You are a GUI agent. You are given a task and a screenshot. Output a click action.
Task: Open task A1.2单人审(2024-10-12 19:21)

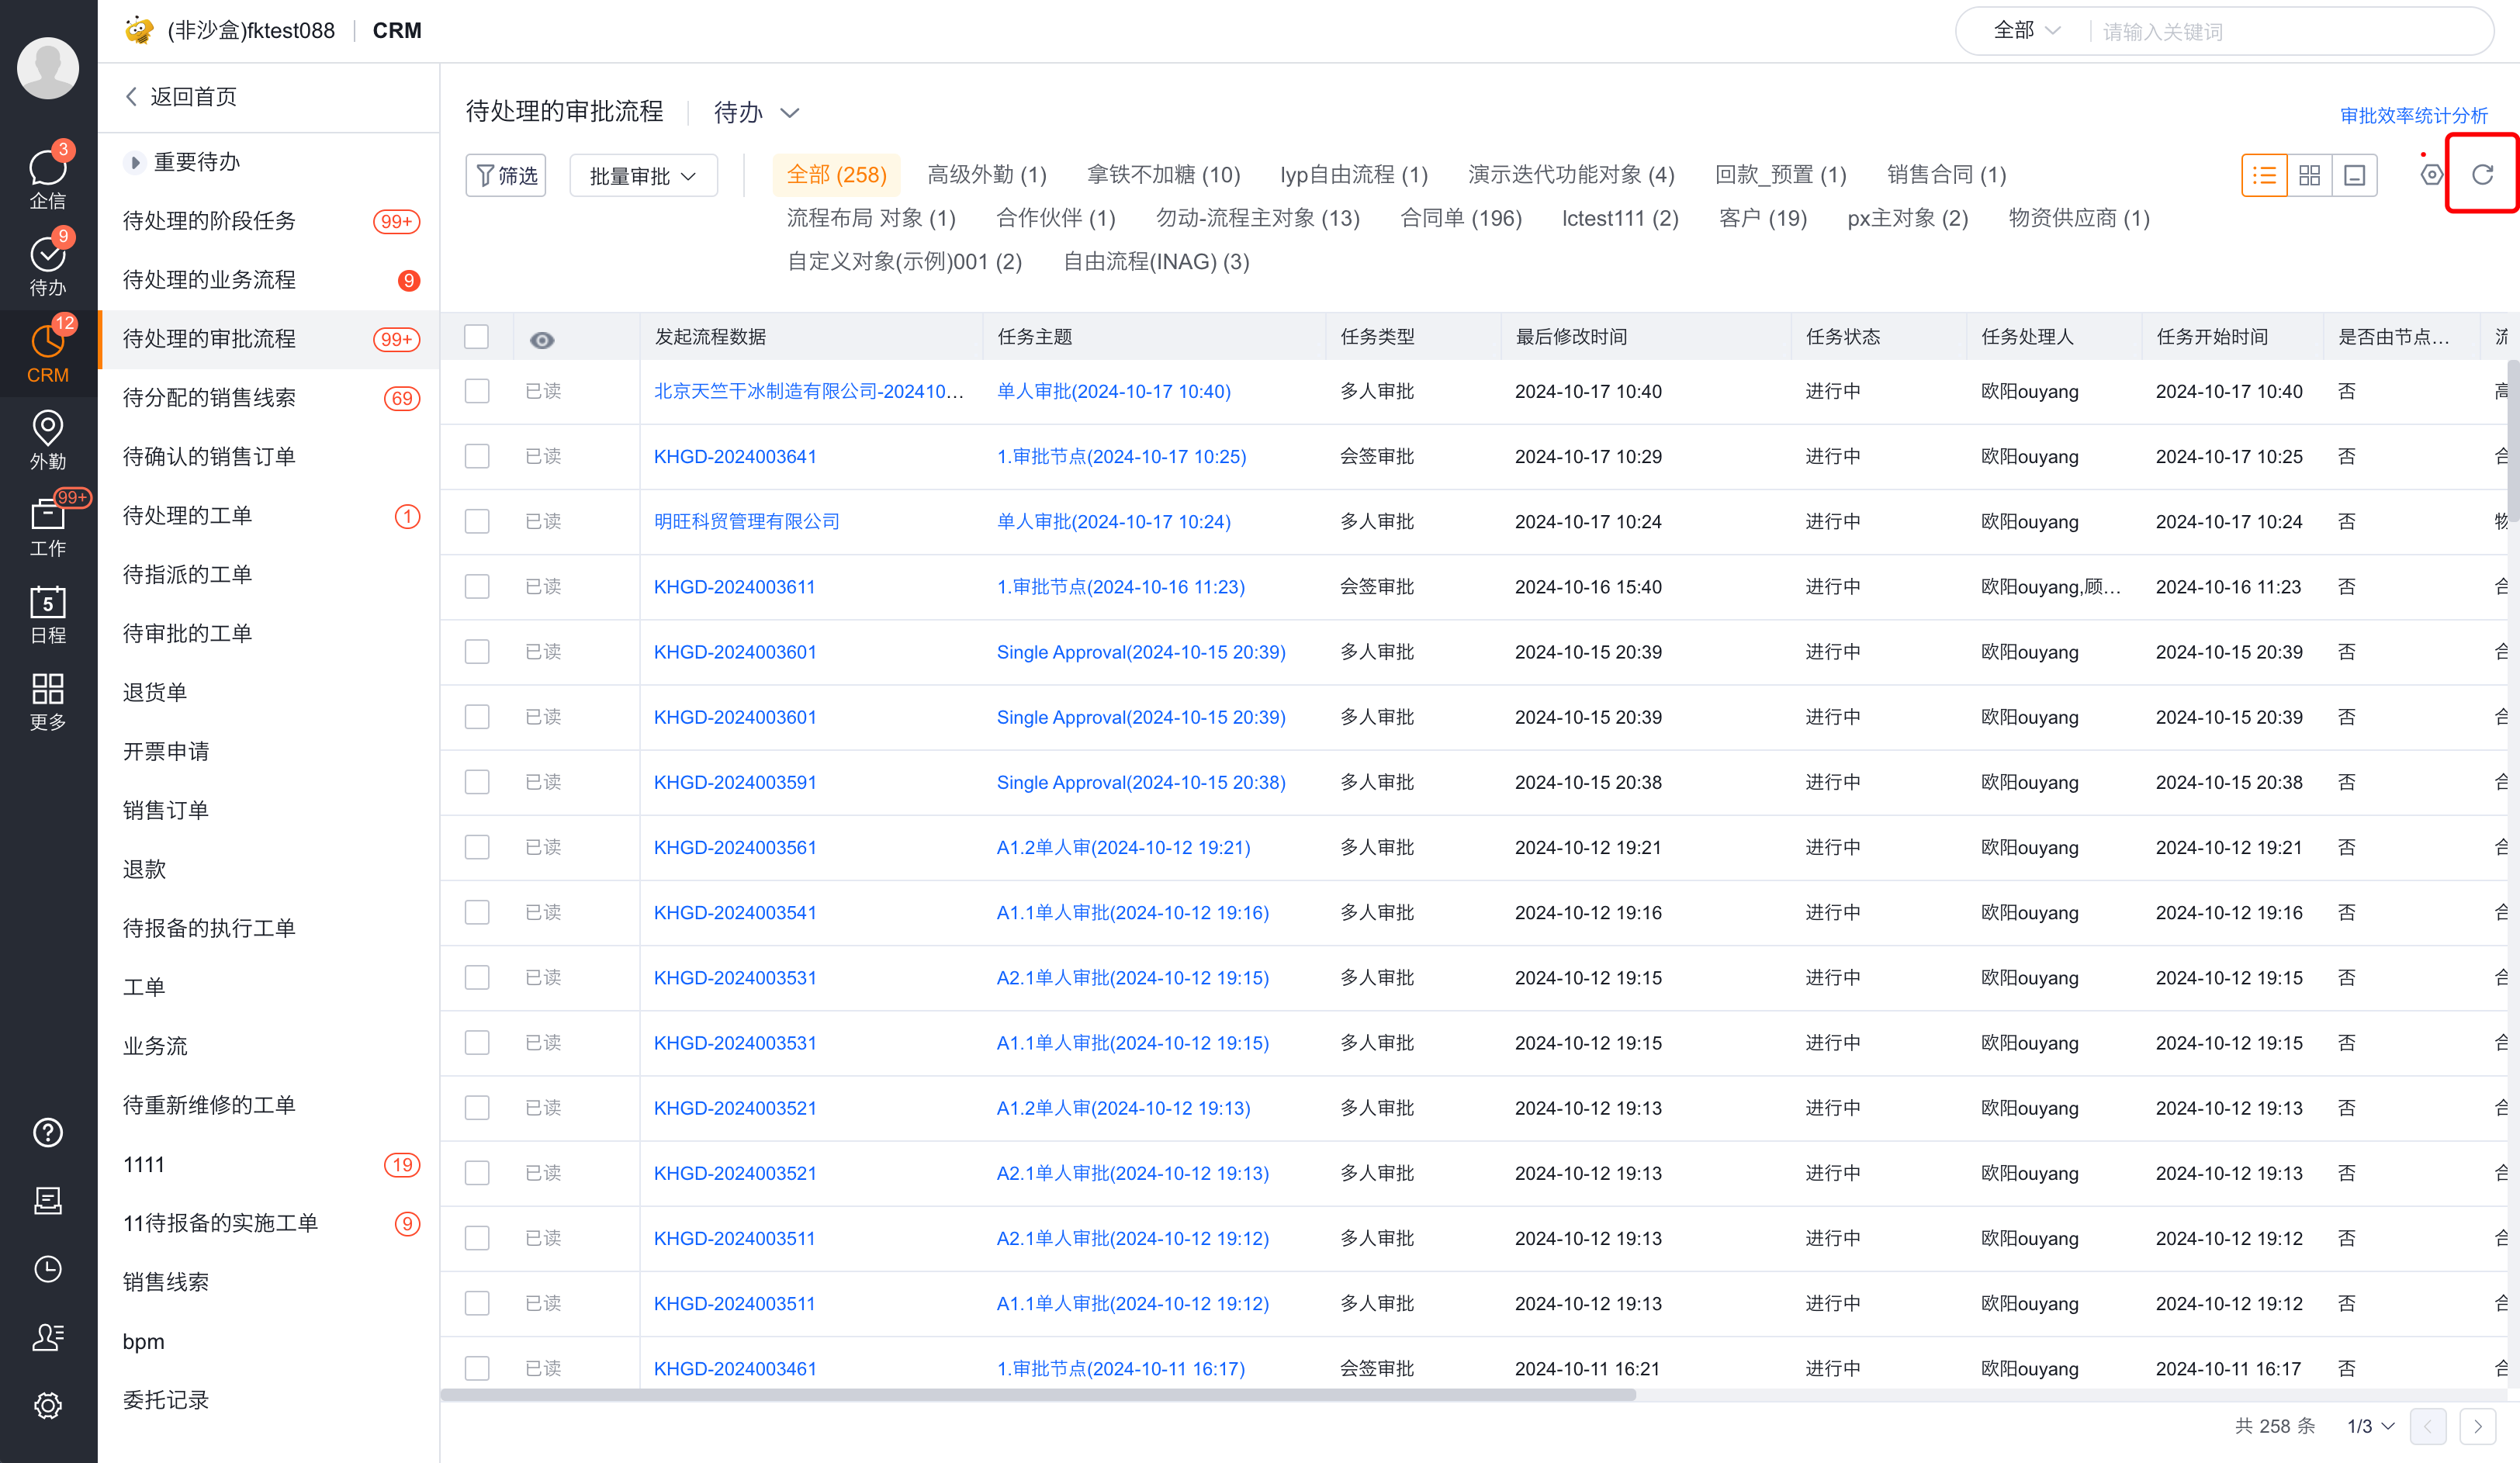[x=1123, y=847]
